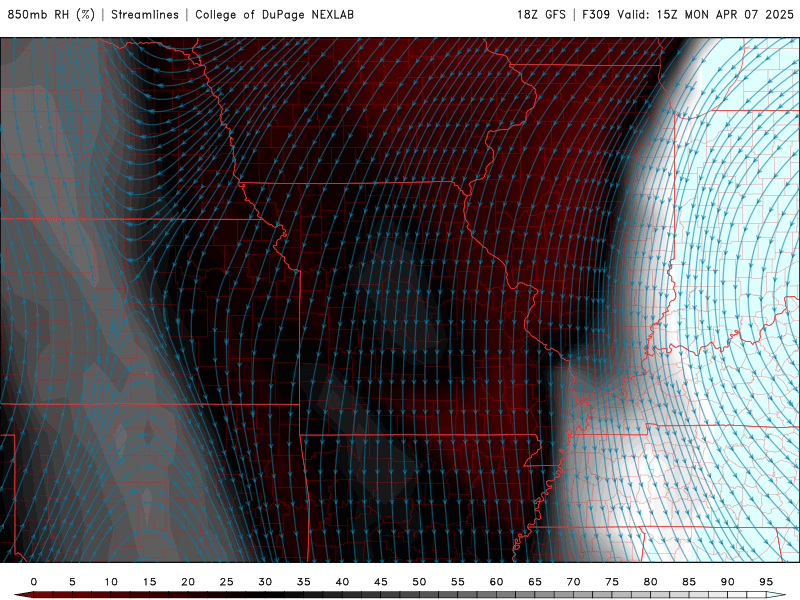Click the "60" color scale label
The width and height of the screenshot is (800, 600).
pyautogui.click(x=496, y=582)
